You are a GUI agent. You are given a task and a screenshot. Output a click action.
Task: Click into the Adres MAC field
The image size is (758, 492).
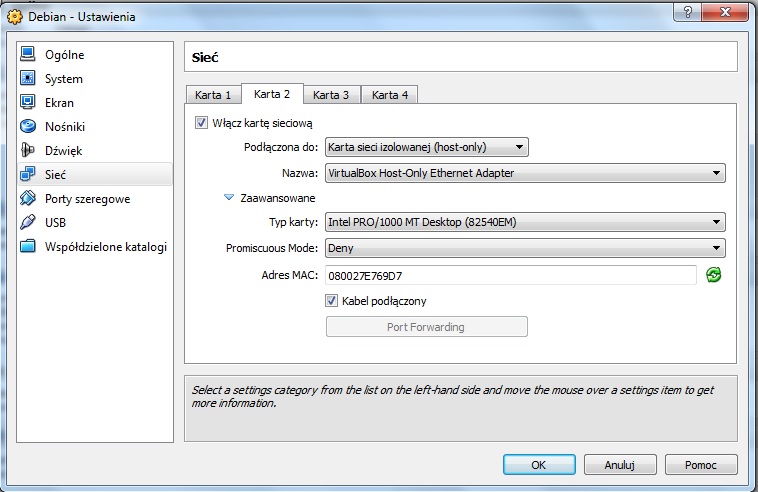pyautogui.click(x=509, y=275)
